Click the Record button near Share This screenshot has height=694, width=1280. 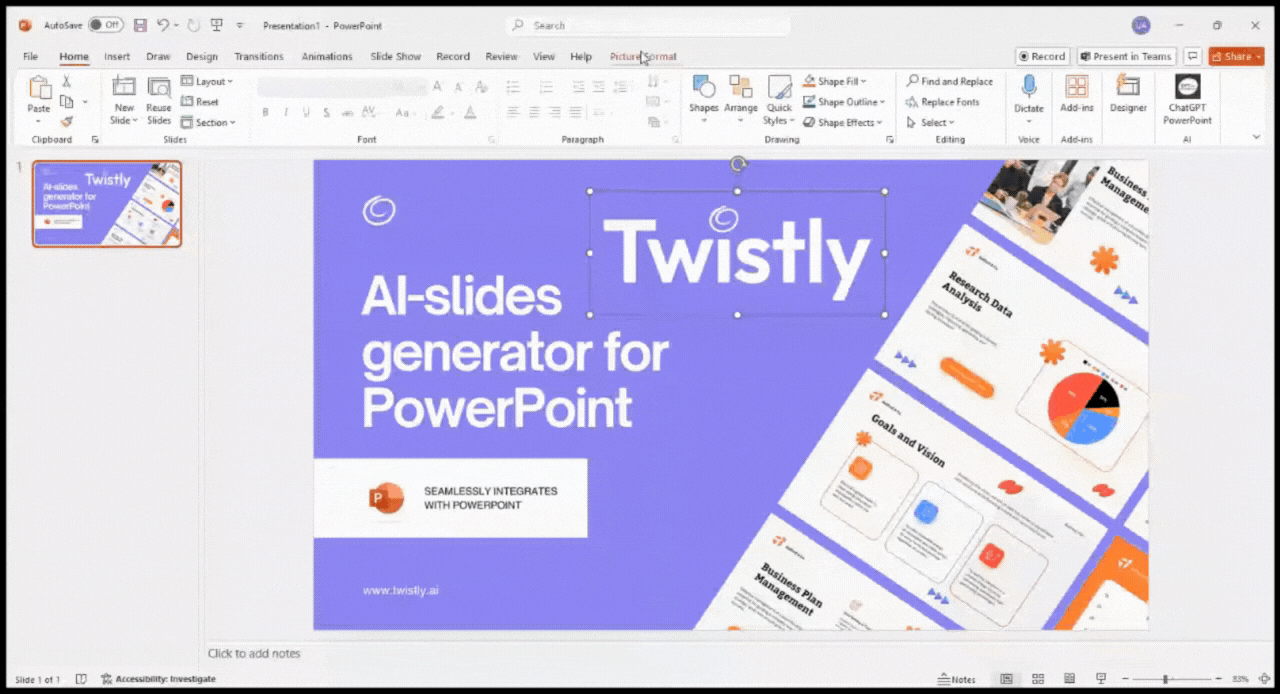1042,56
